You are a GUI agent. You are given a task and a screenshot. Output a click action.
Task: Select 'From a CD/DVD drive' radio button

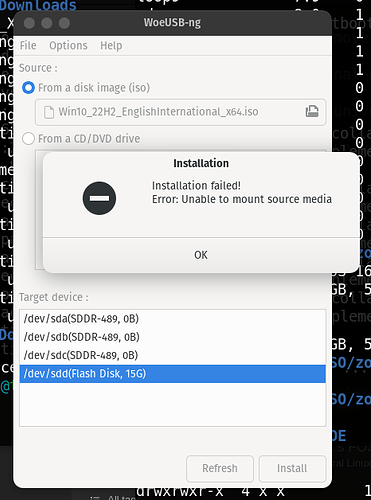coord(28,139)
